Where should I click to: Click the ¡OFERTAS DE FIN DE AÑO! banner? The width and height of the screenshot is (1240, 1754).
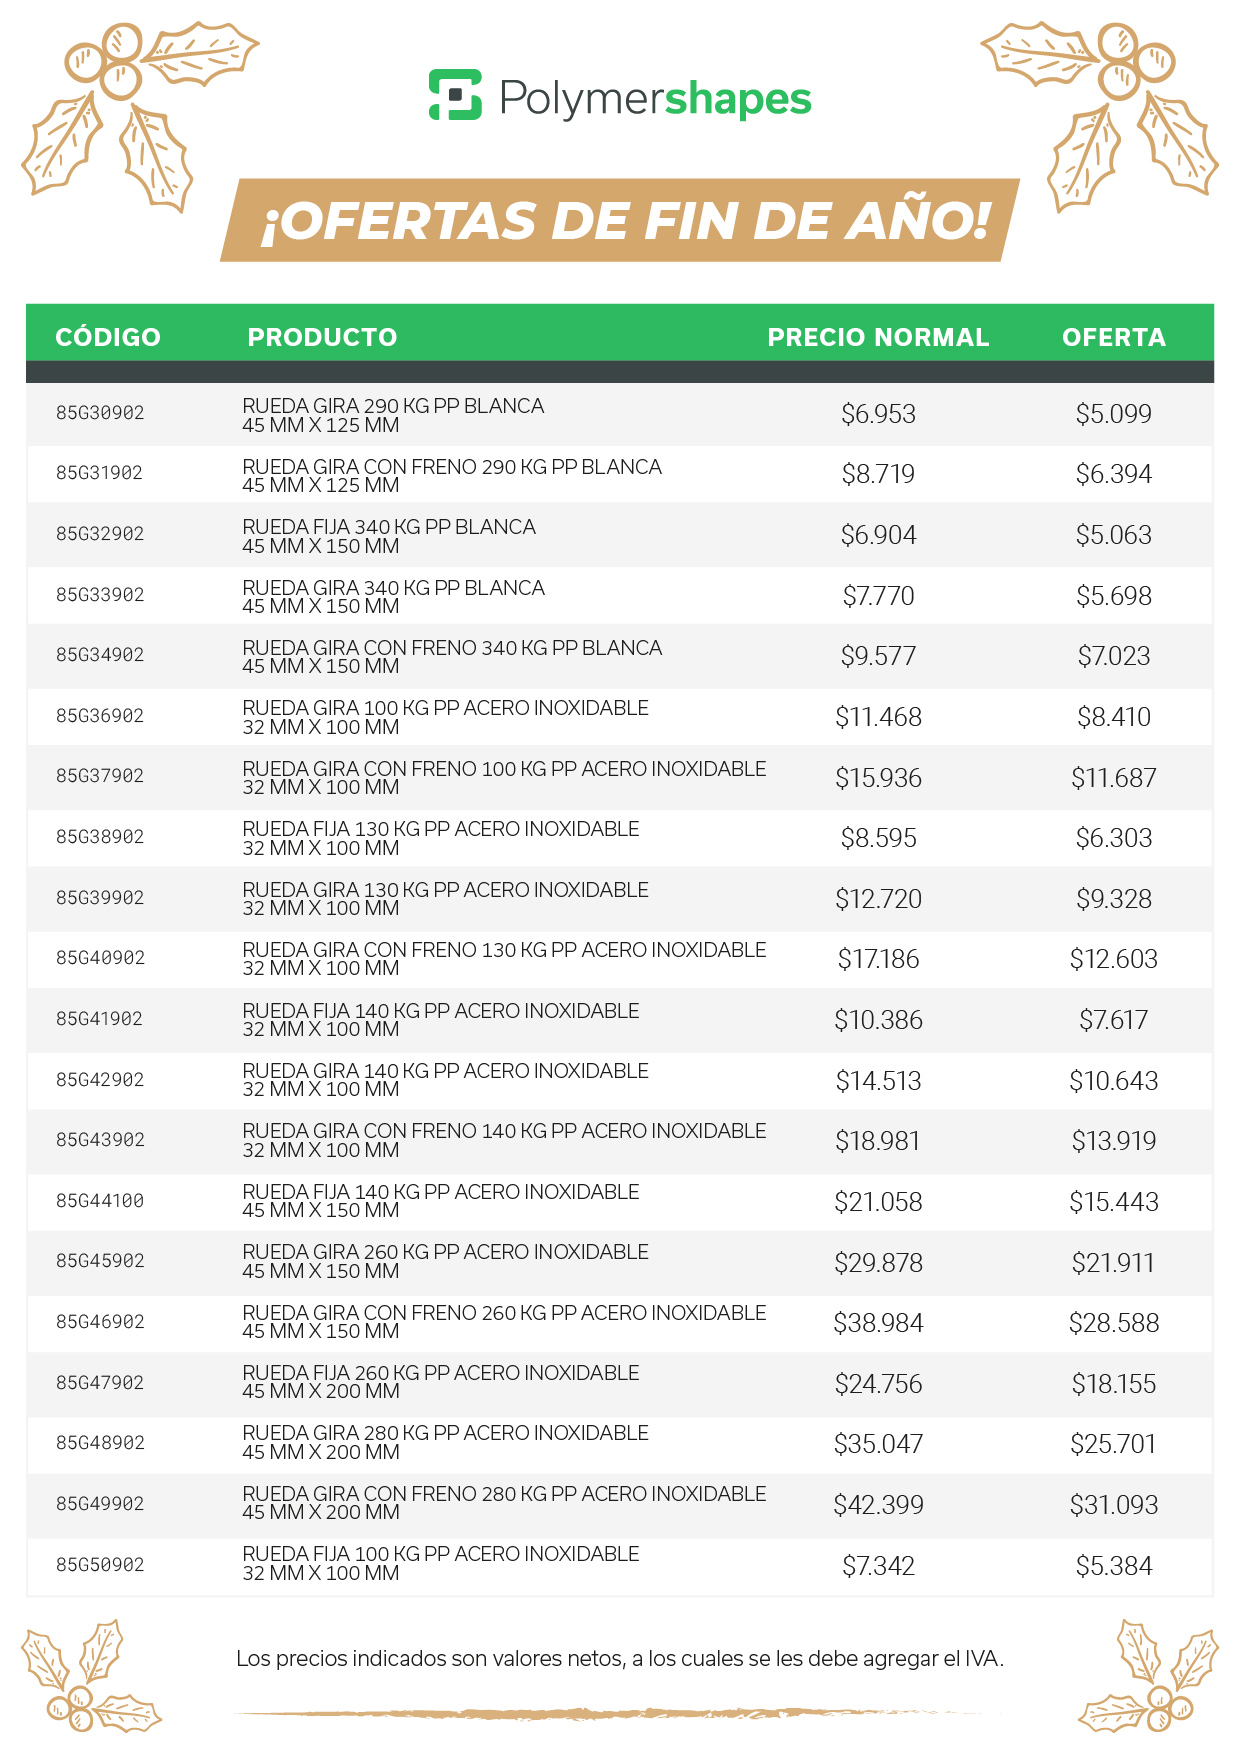tap(620, 220)
